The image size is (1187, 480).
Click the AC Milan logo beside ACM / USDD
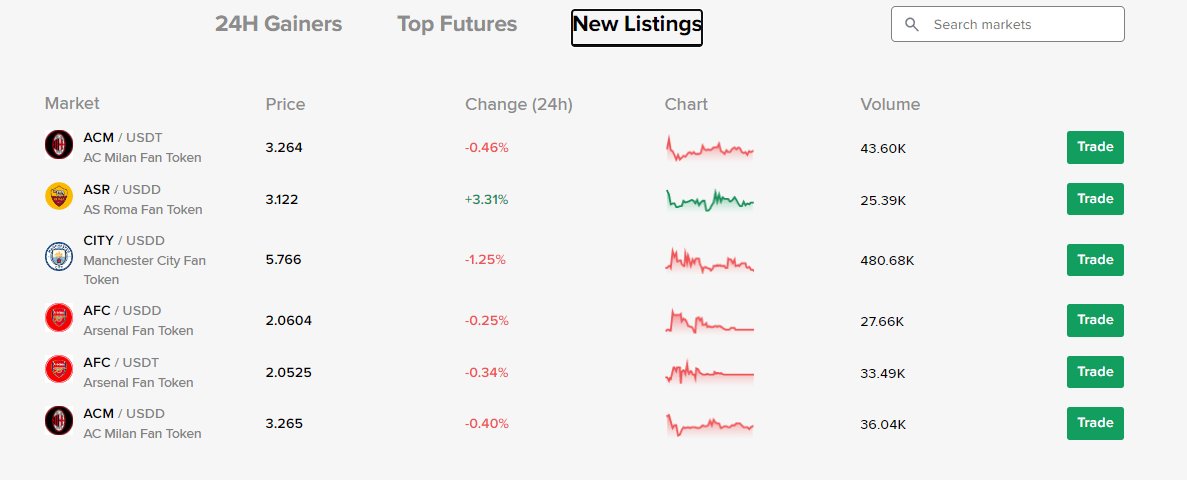pyautogui.click(x=59, y=420)
